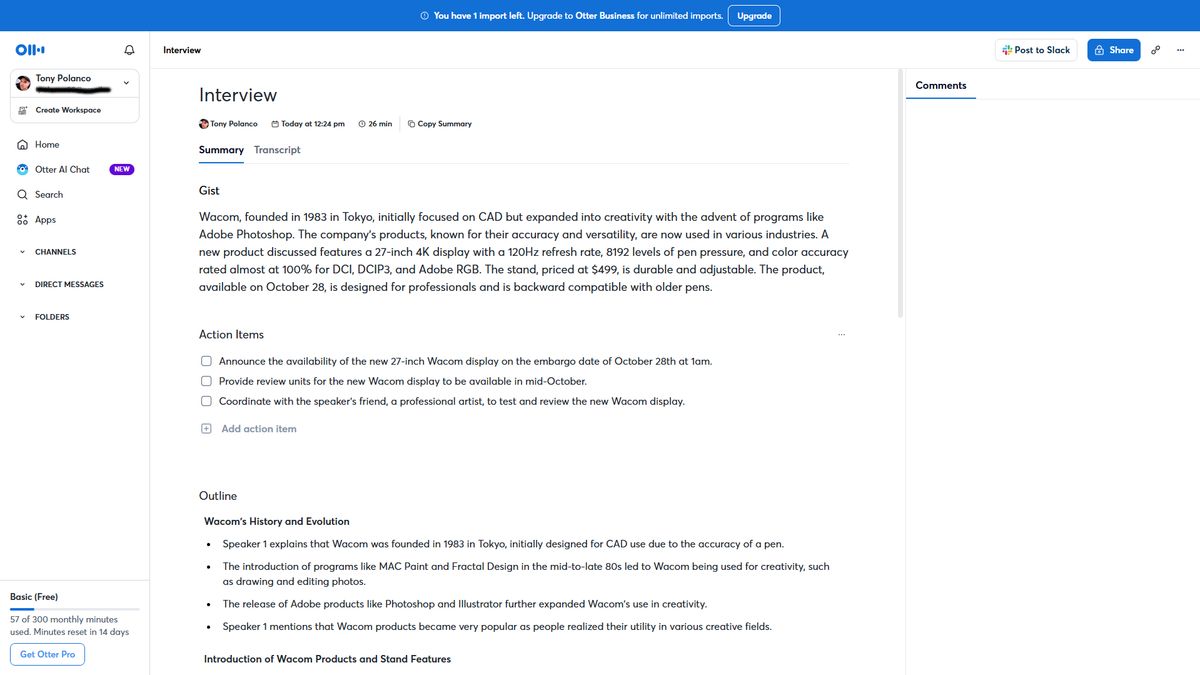Open the Apps grid icon
Image resolution: width=1200 pixels, height=675 pixels.
[x=22, y=220]
